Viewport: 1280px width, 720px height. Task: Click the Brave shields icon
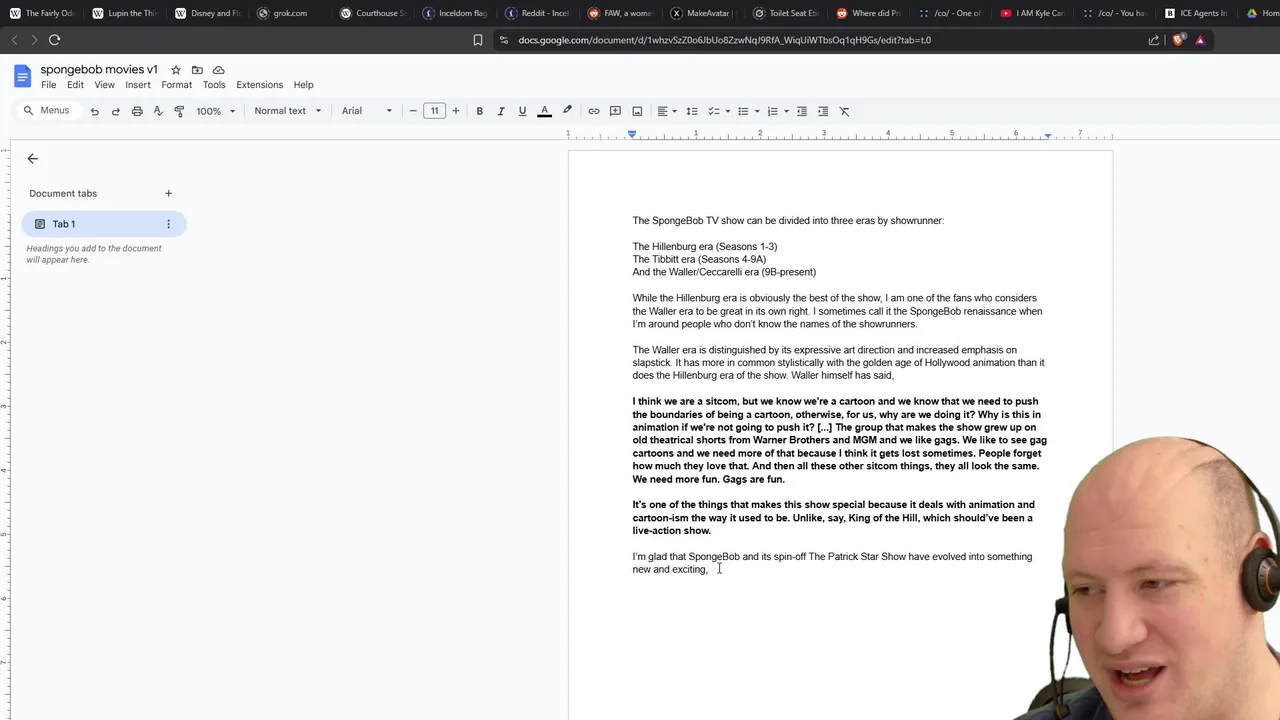pos(1178,40)
